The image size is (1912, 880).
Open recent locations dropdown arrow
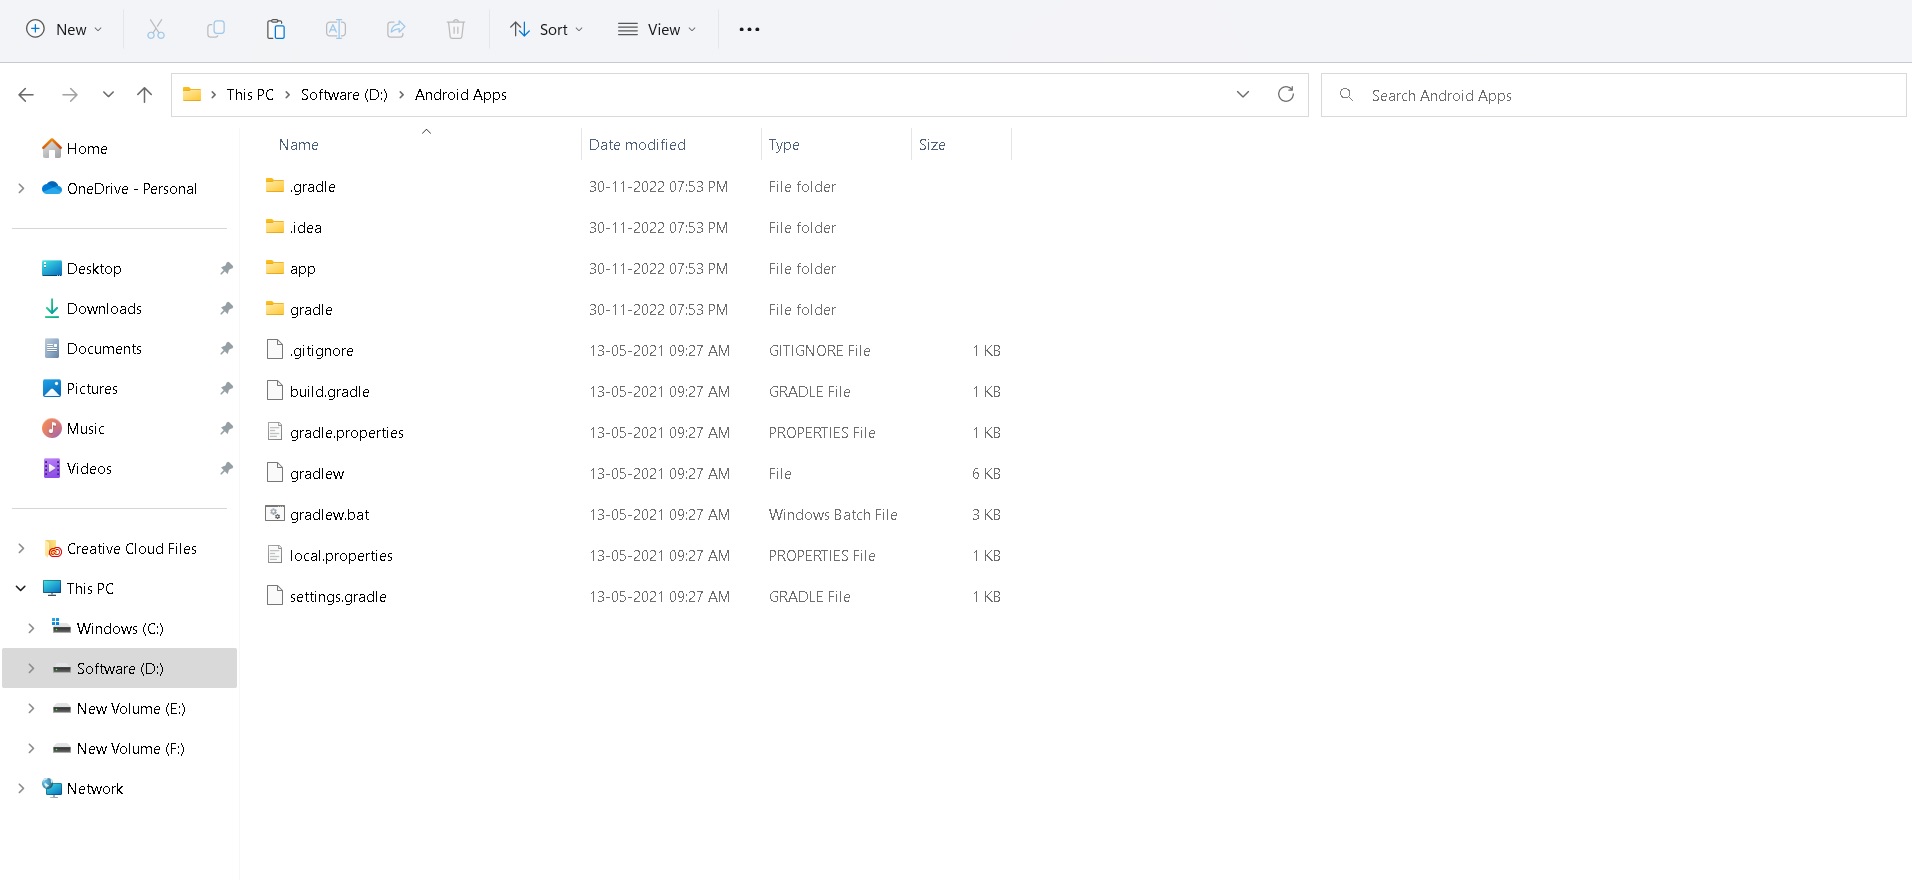tap(108, 95)
